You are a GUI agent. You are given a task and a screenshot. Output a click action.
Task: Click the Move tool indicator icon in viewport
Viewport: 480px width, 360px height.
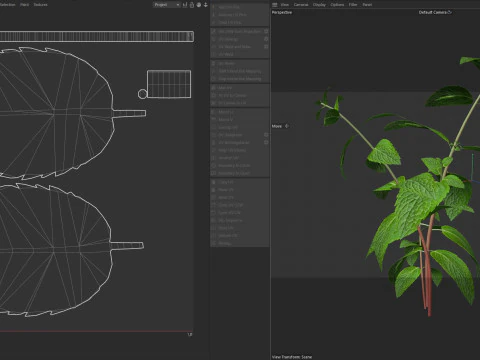pyautogui.click(x=287, y=126)
